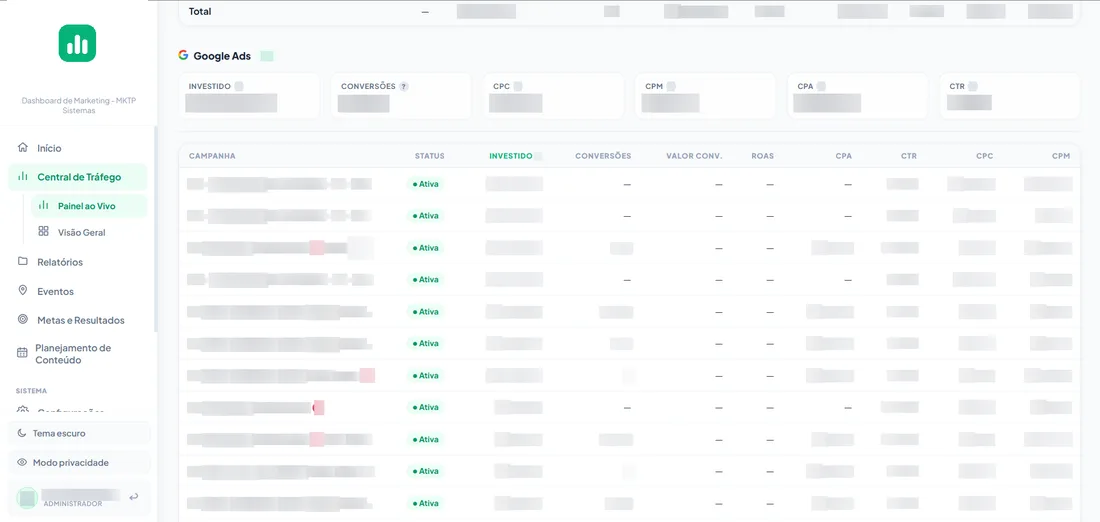Sort by ROAS column header
Screen dimensions: 1100x522
tap(762, 156)
